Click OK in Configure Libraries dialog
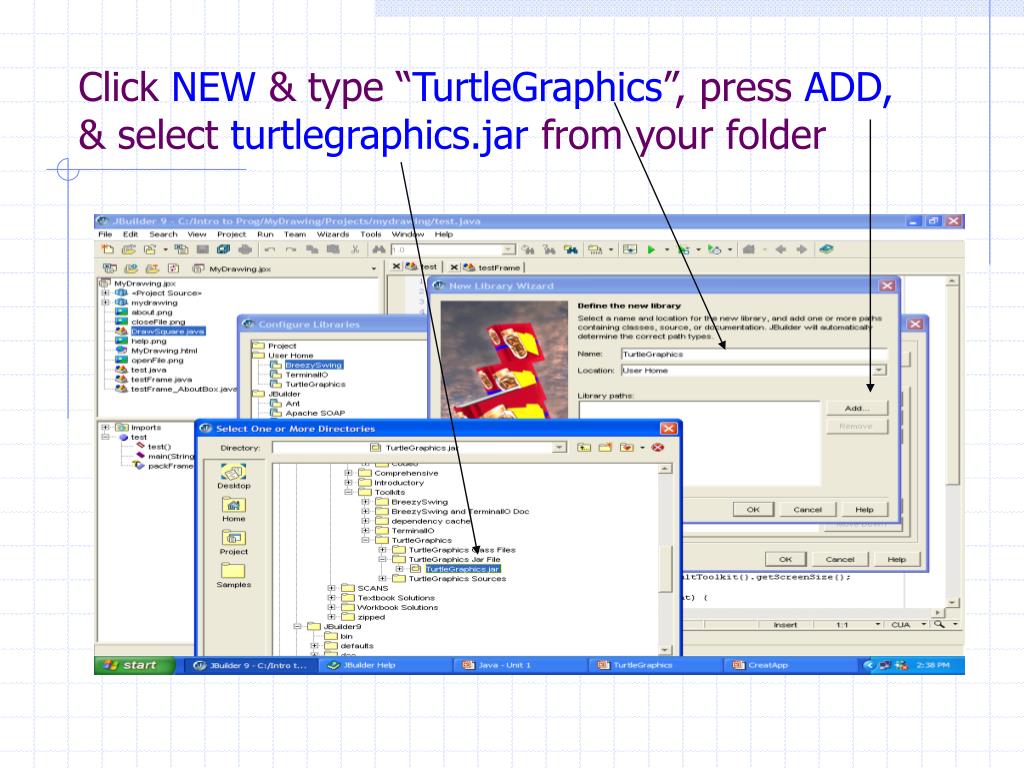 [786, 559]
